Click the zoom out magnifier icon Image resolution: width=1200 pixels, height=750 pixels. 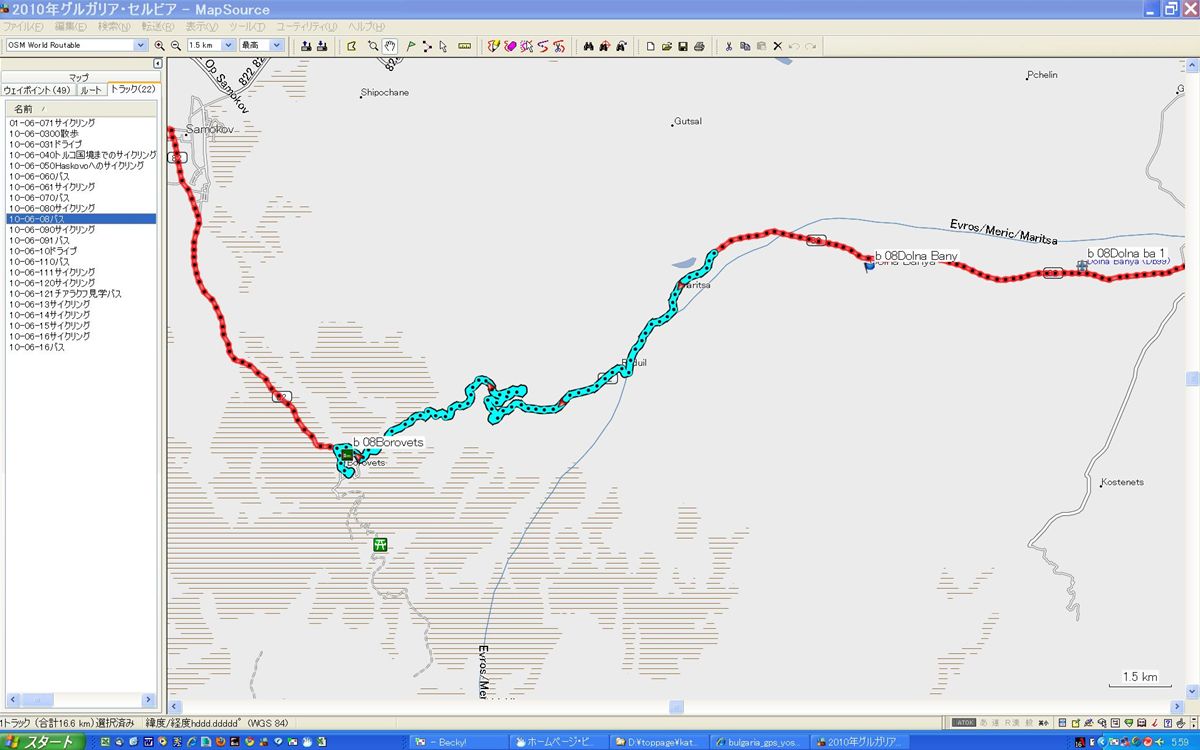pos(175,46)
